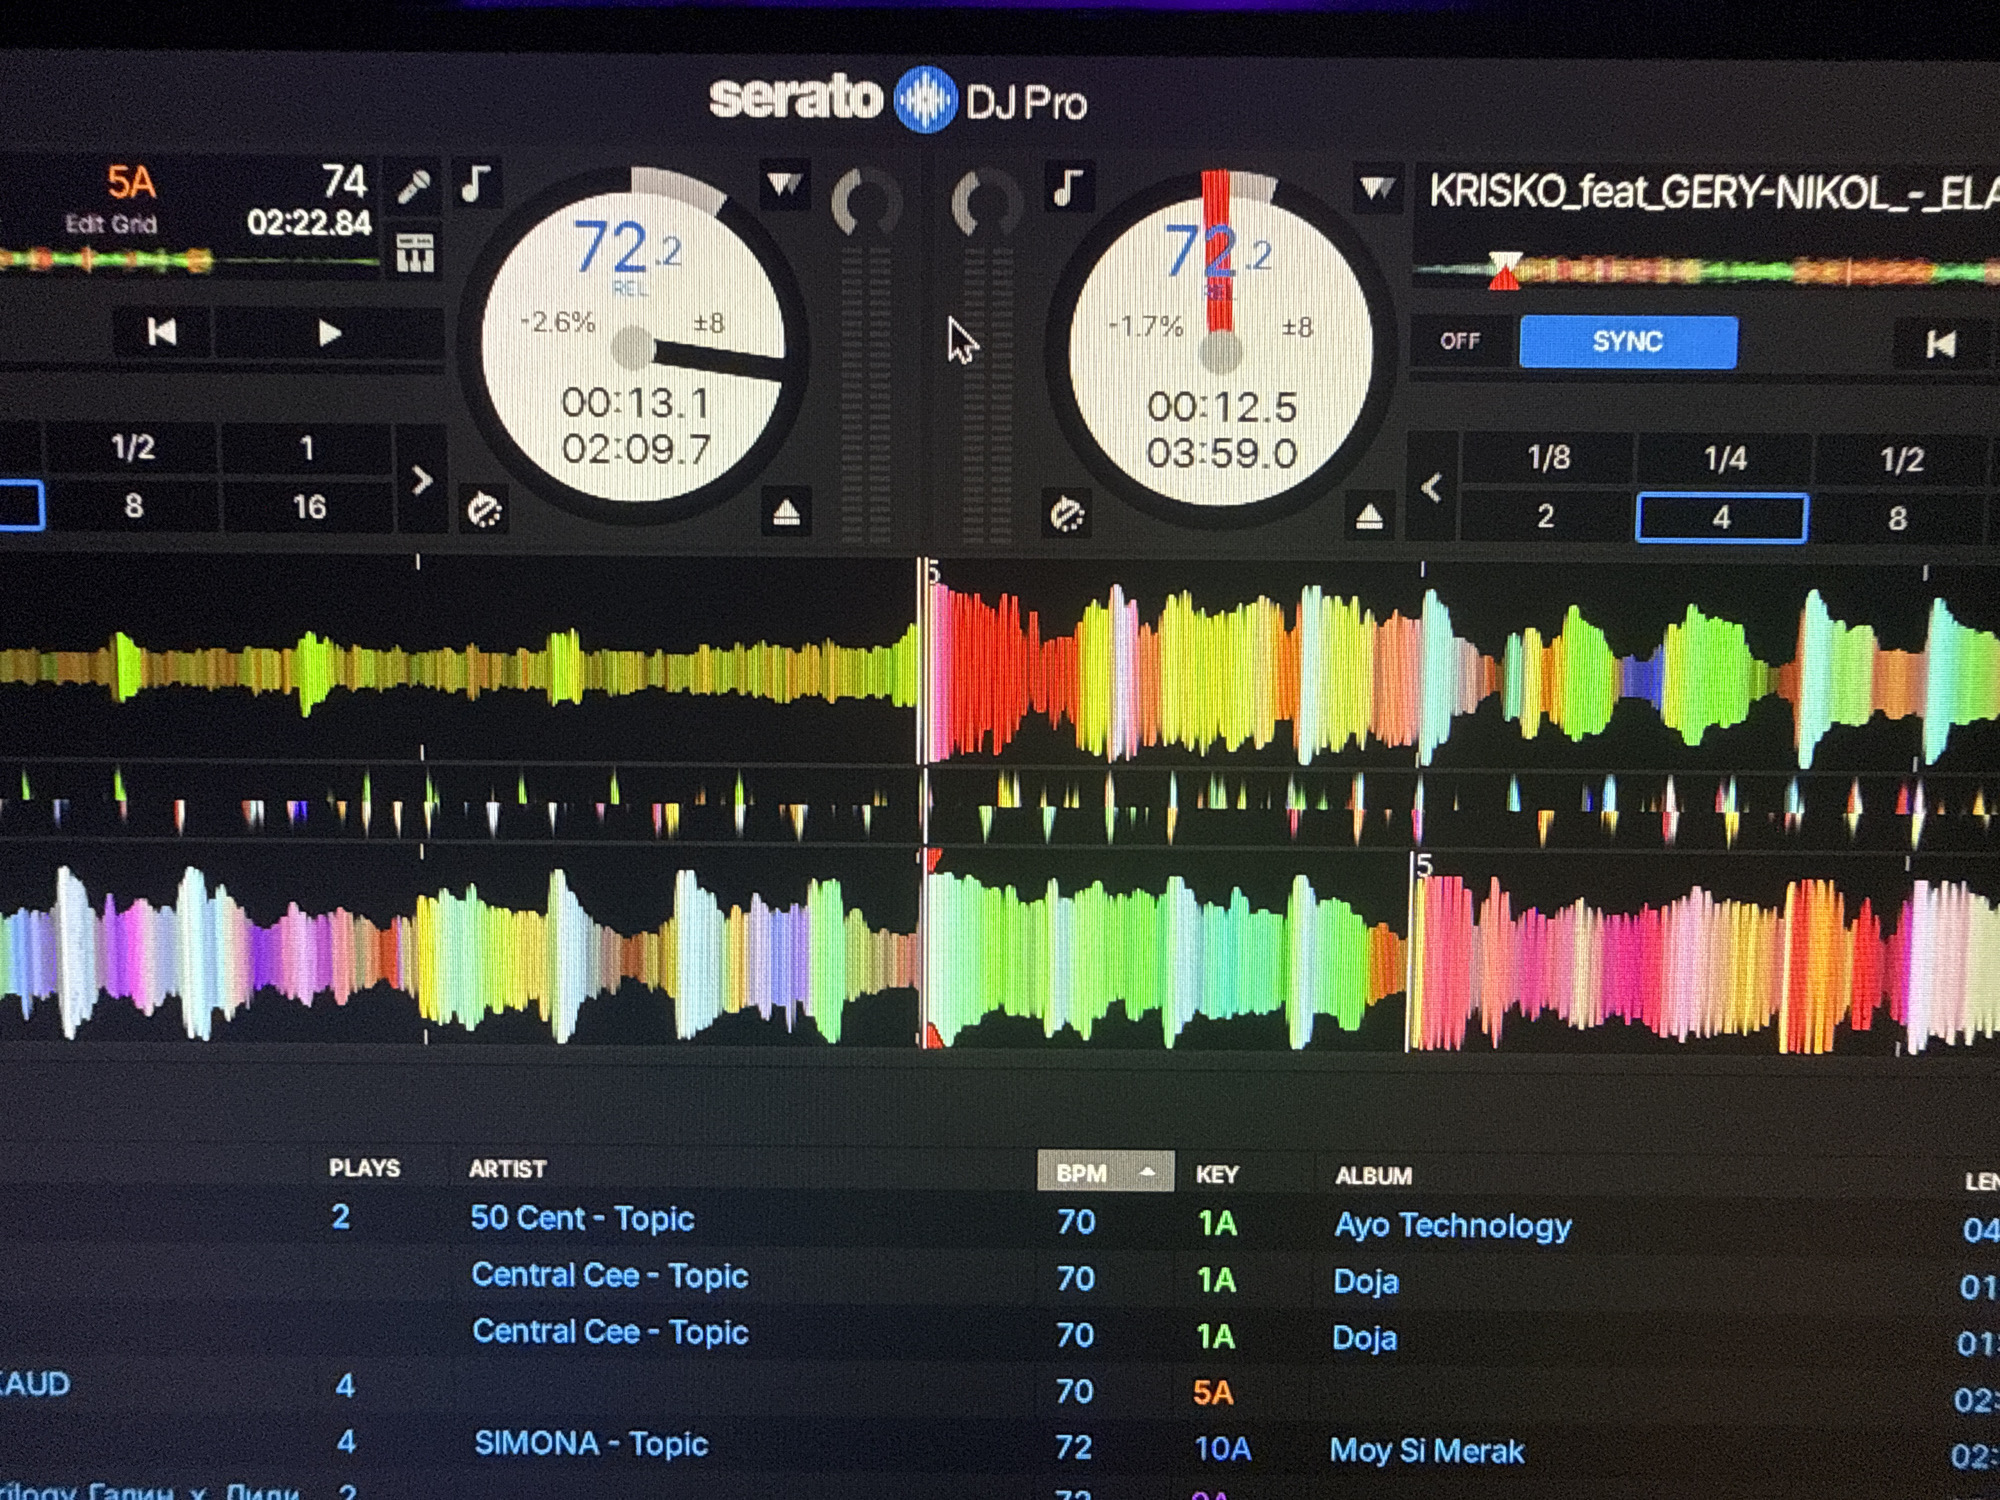Select cue point 5 flag in upper waveform

tap(933, 573)
